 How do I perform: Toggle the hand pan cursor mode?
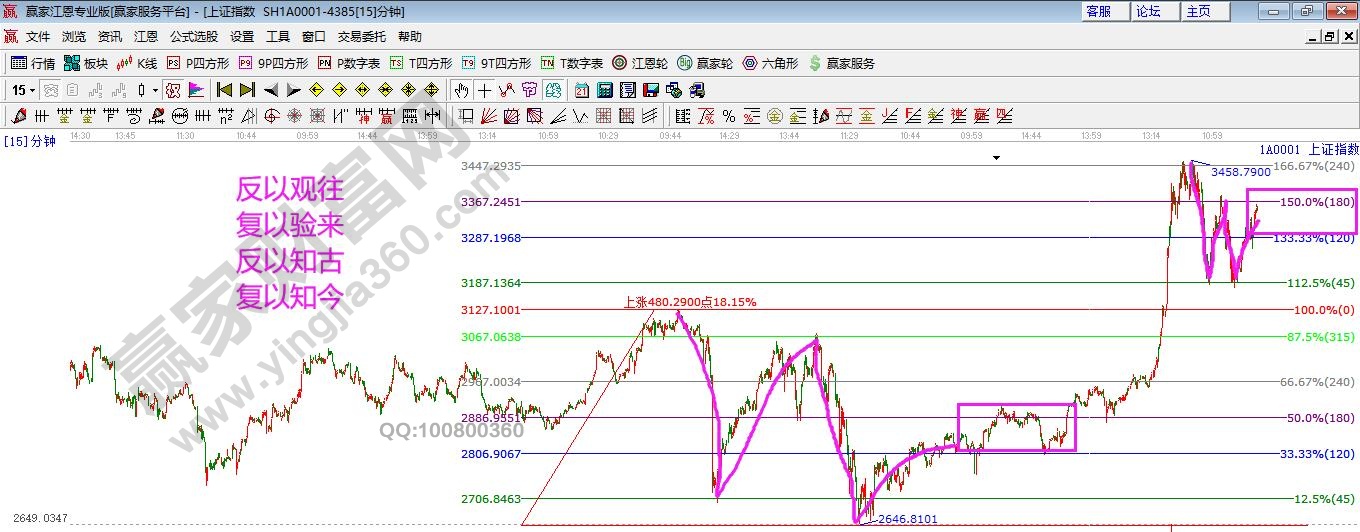click(461, 90)
